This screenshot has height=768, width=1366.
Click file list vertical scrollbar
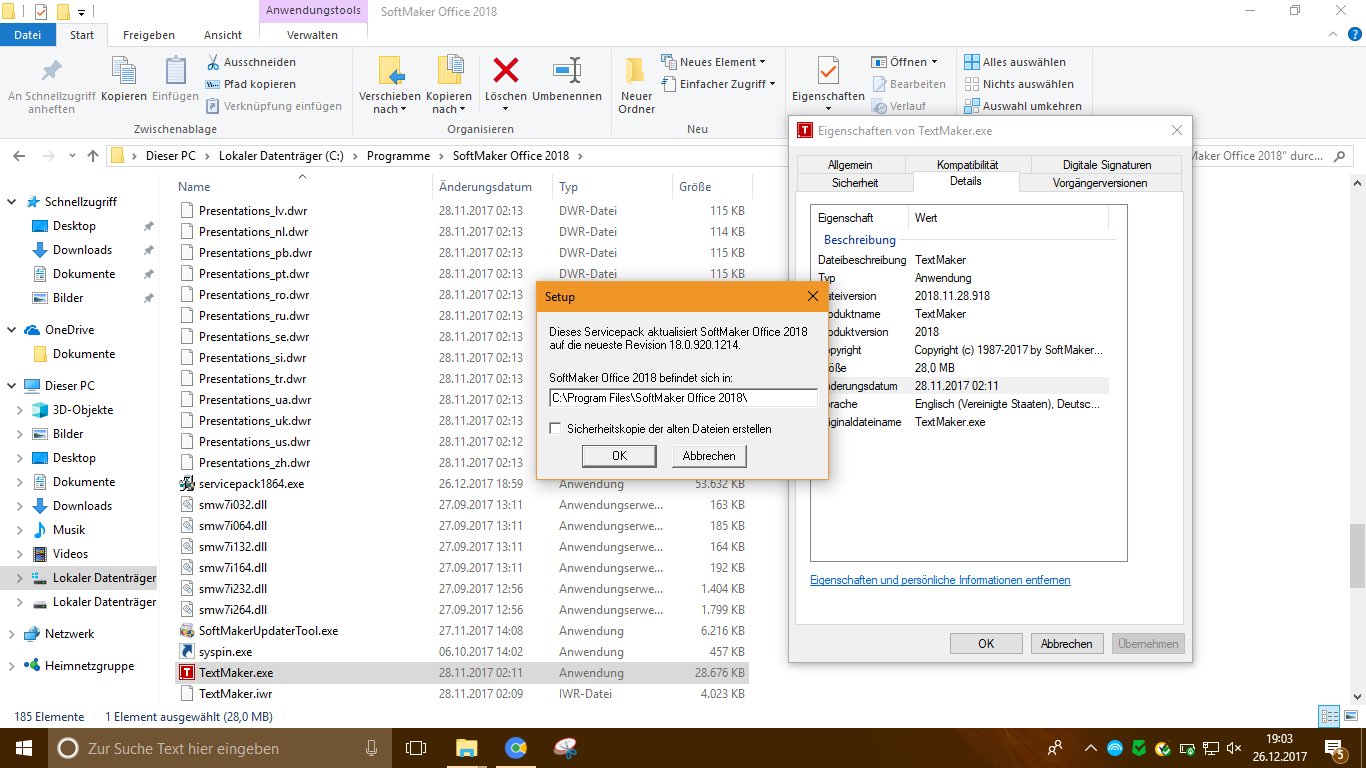(x=1357, y=557)
